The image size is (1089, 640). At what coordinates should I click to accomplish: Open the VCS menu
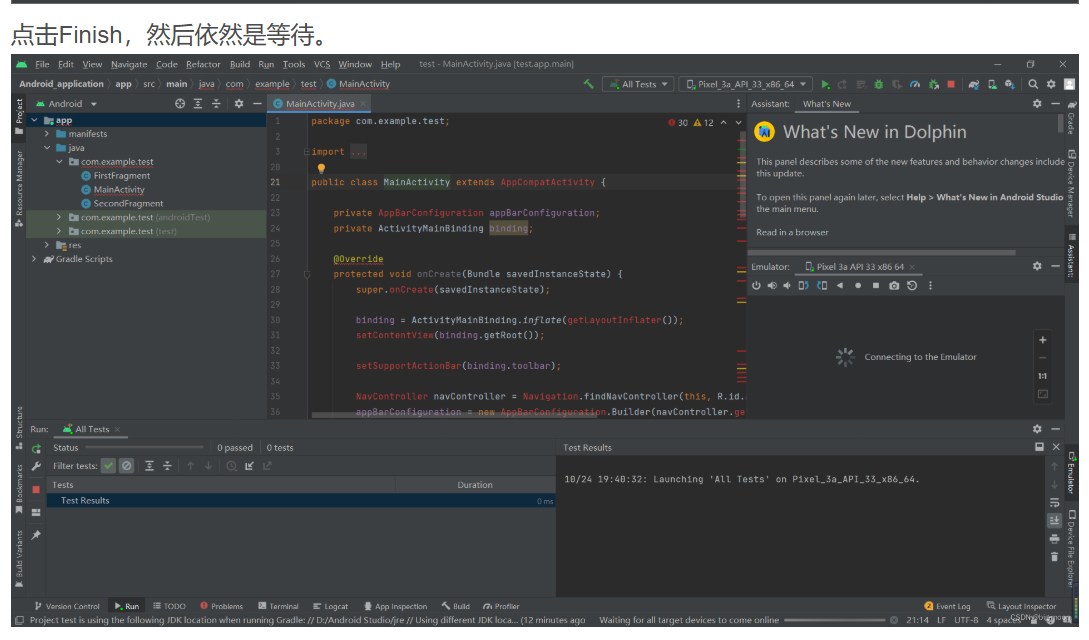pos(322,65)
